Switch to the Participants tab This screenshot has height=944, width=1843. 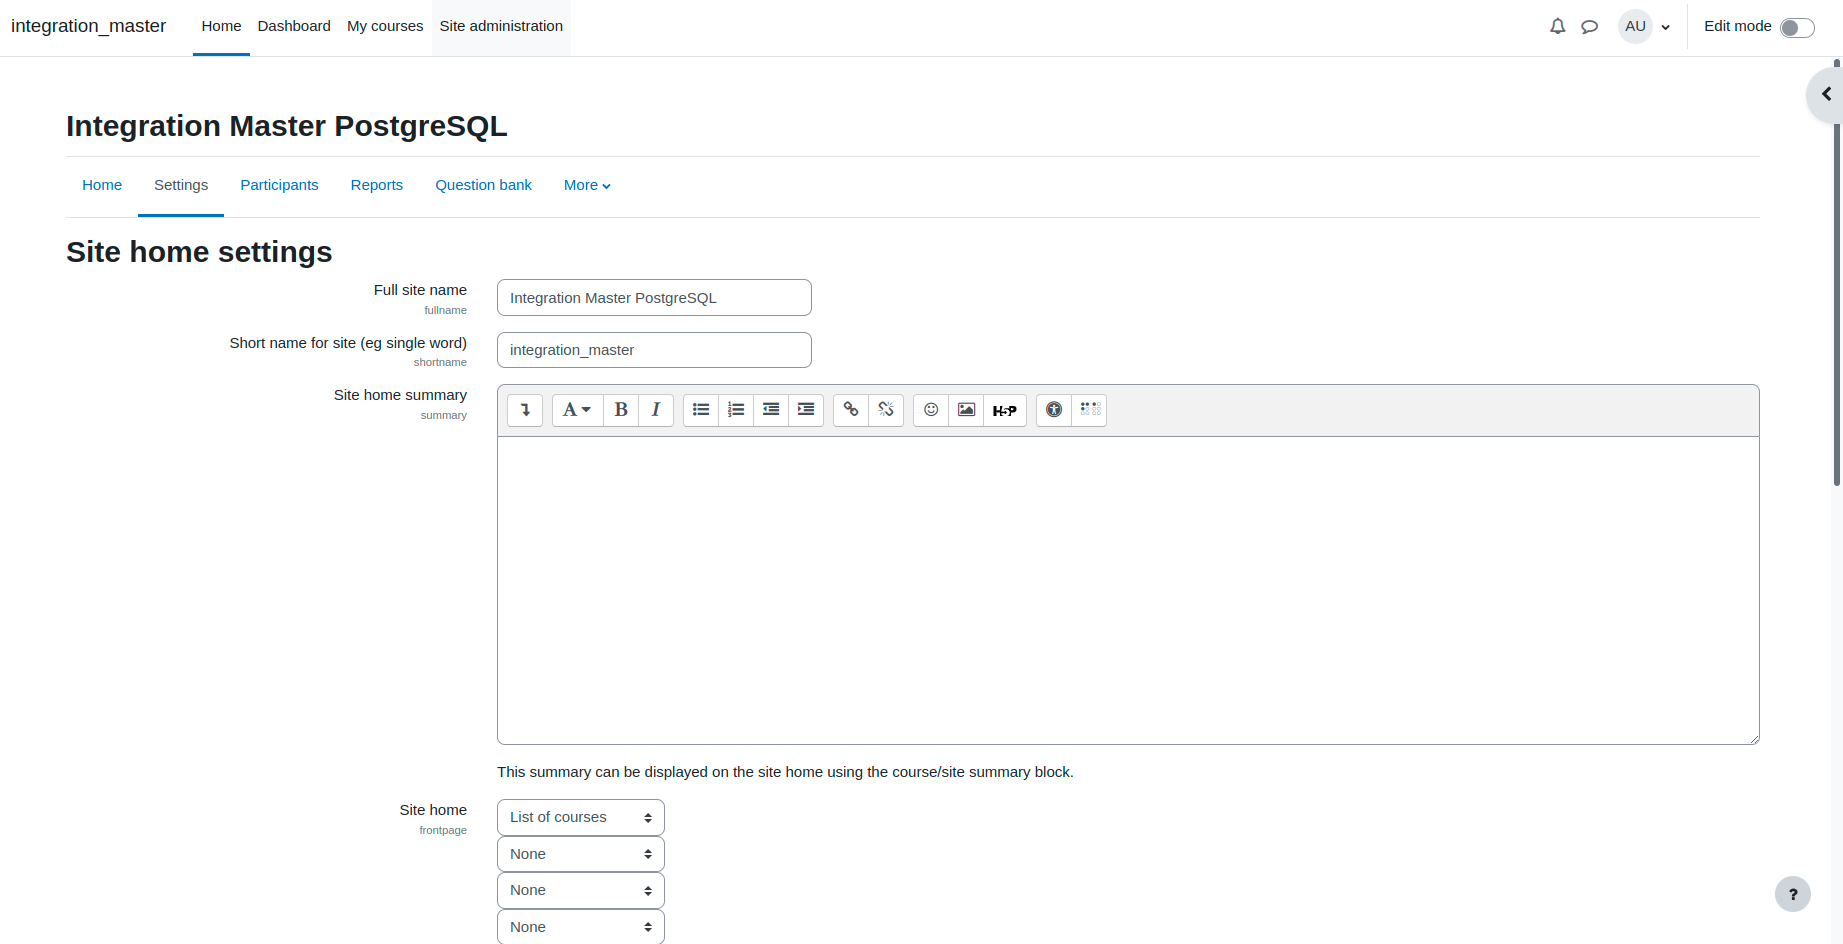279,185
